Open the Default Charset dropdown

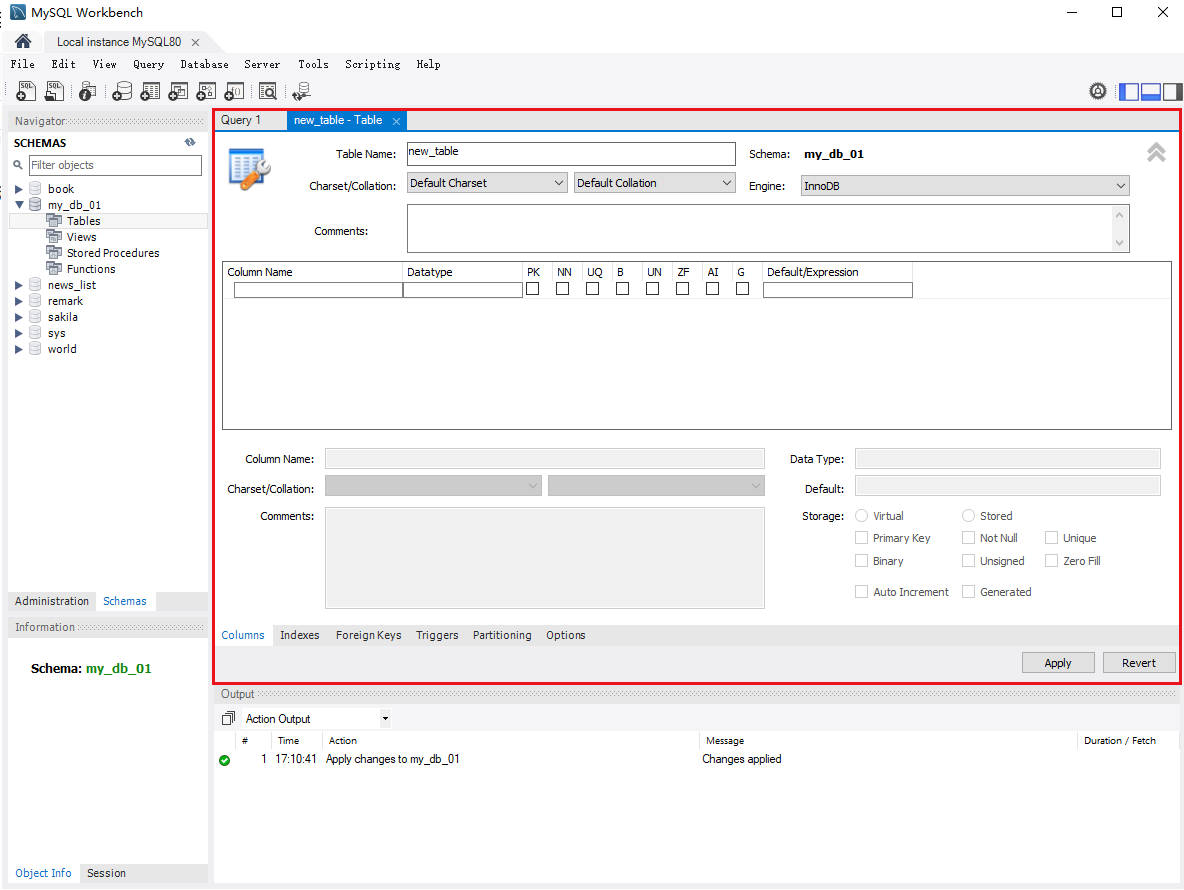487,183
